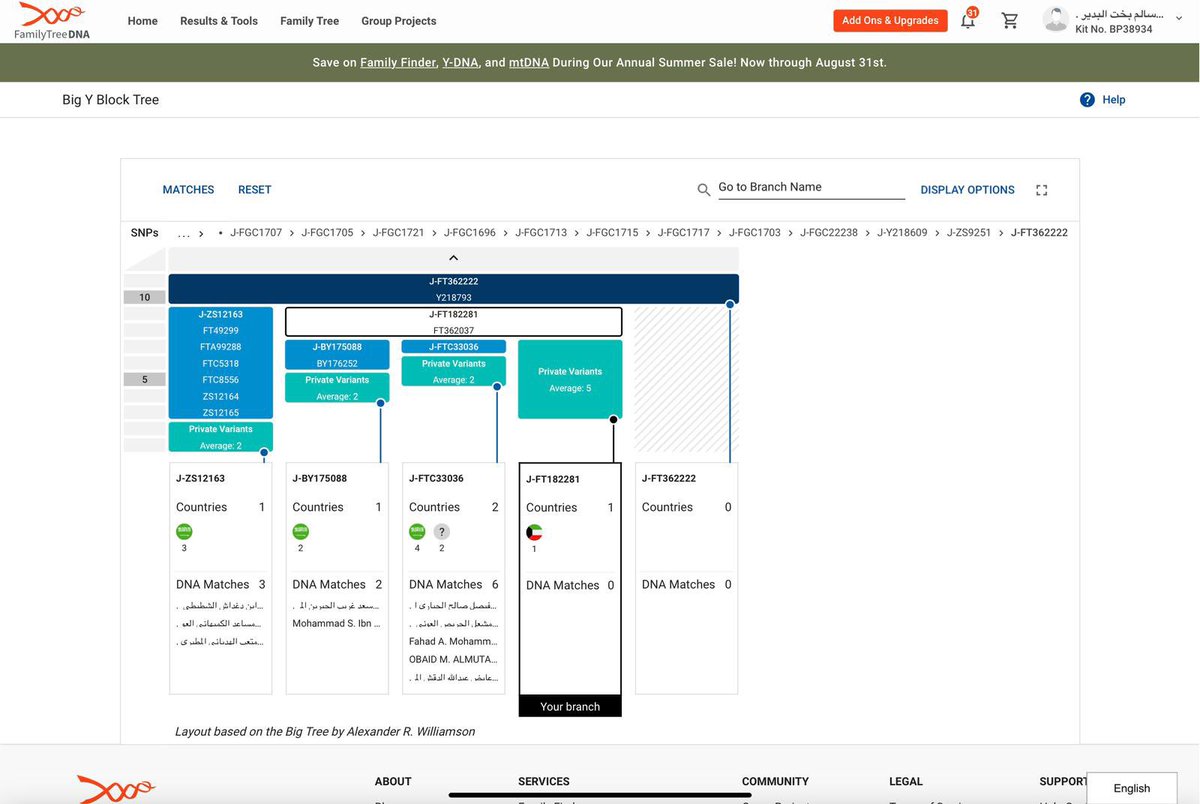This screenshot has width=1200, height=804.
Task: Click the Help question mark icon
Action: [1087, 99]
